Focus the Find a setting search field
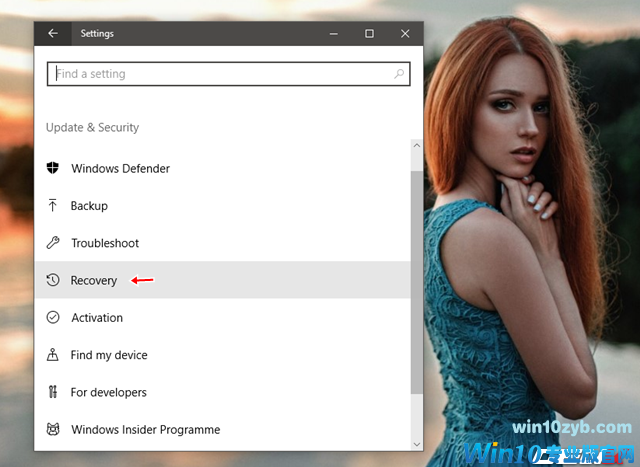The image size is (640, 467). [229, 74]
